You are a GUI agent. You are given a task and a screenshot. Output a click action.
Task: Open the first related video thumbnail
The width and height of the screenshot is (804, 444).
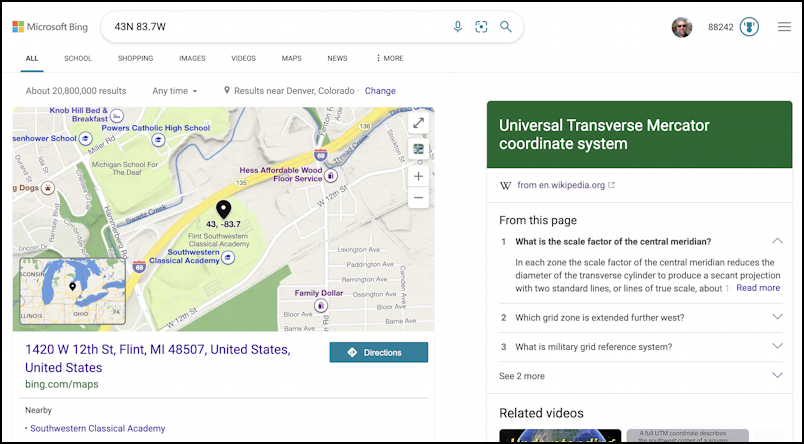pyautogui.click(x=560, y=435)
